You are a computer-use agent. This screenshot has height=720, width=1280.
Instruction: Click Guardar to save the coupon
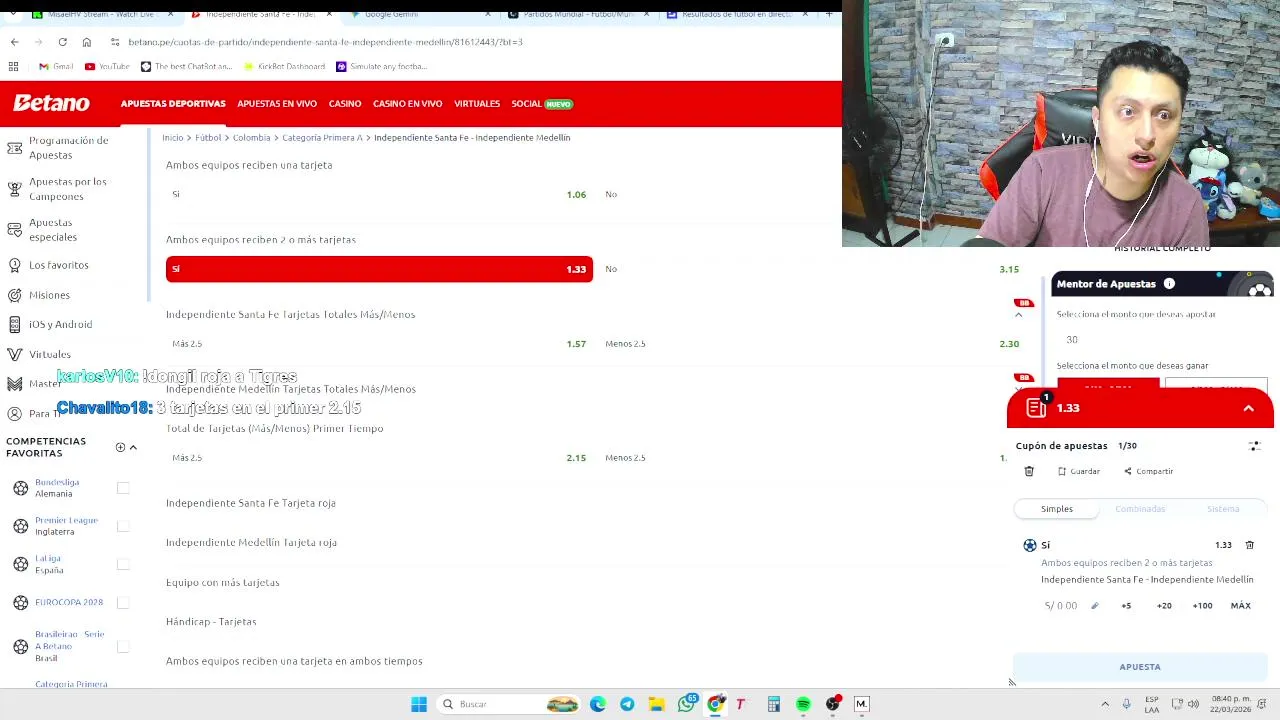pos(1079,471)
